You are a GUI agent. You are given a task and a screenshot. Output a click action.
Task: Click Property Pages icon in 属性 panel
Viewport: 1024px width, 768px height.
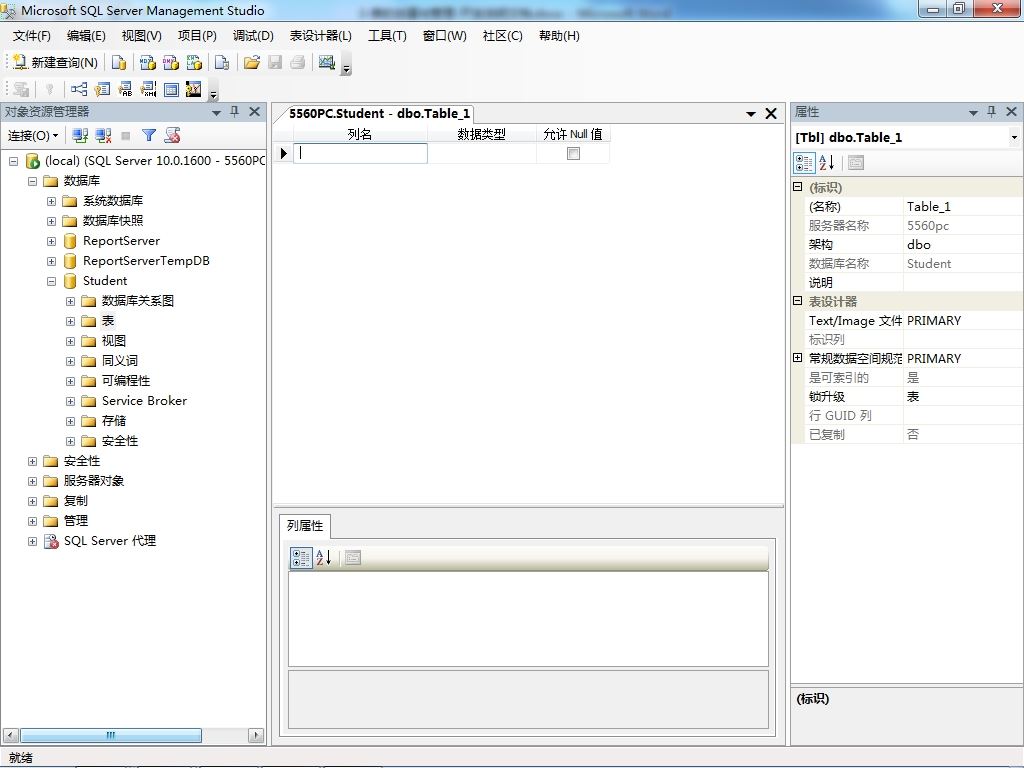pos(856,163)
